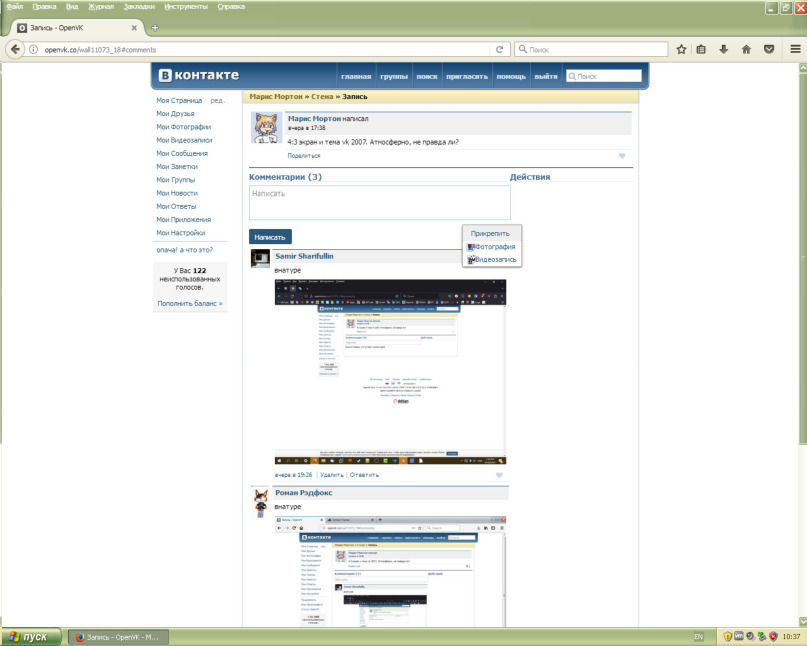The image size is (807, 646).
Task: Open 'группы' in the site header
Action: point(394,76)
